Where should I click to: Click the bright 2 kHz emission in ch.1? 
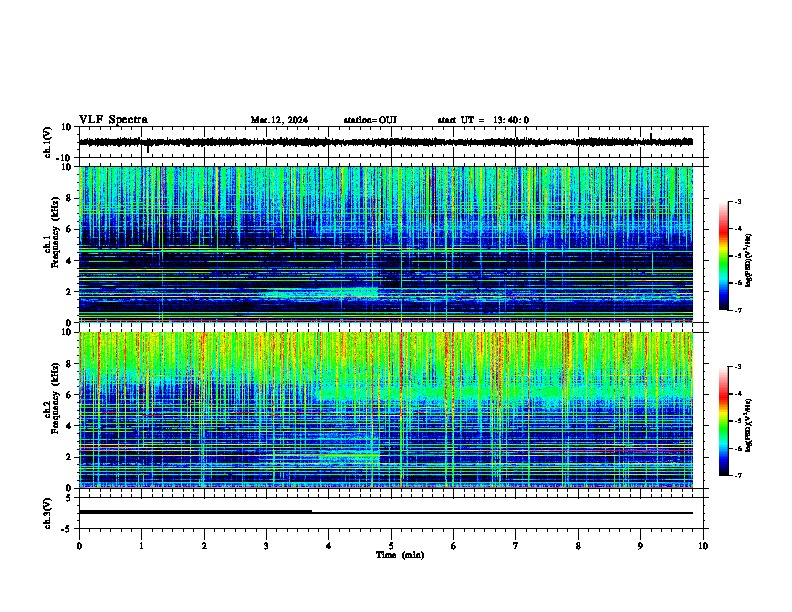(323, 292)
